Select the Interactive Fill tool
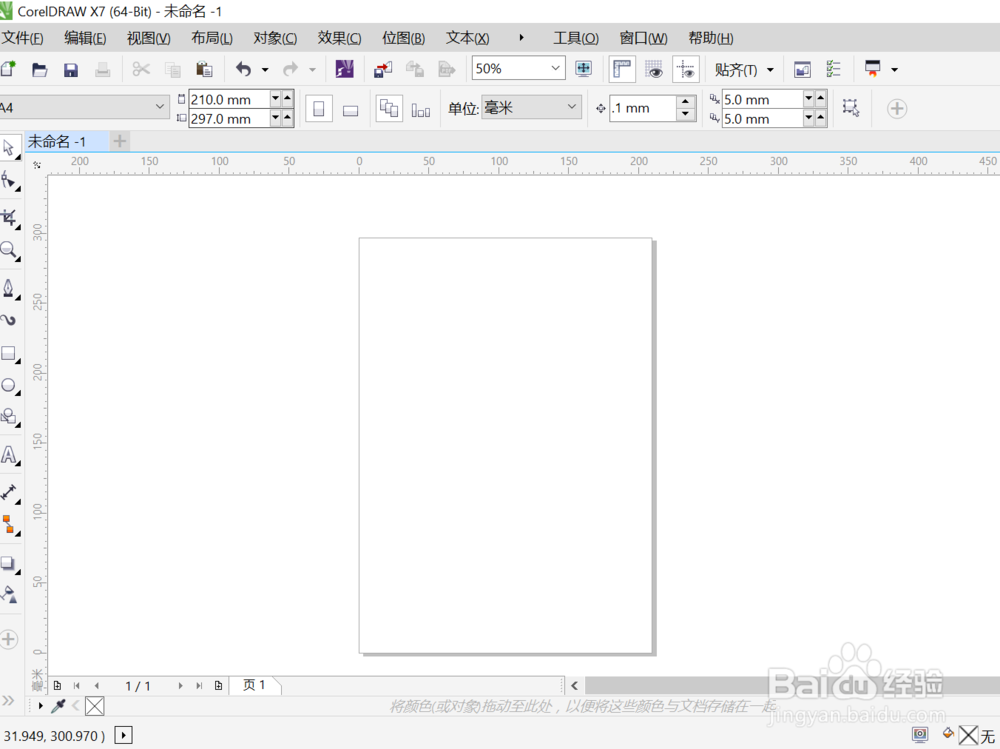 point(8,595)
